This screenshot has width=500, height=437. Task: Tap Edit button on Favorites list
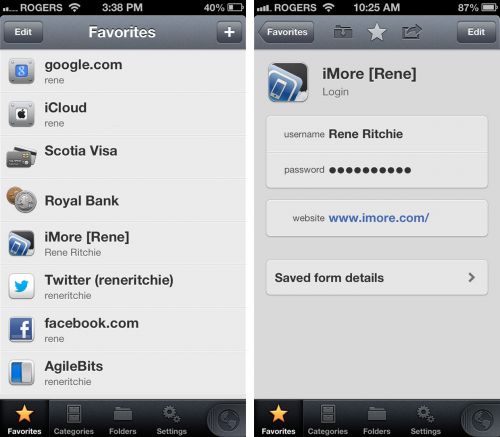pyautogui.click(x=23, y=32)
